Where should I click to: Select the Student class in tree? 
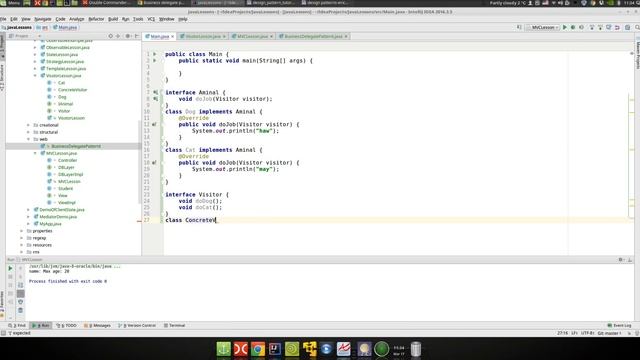[65, 189]
